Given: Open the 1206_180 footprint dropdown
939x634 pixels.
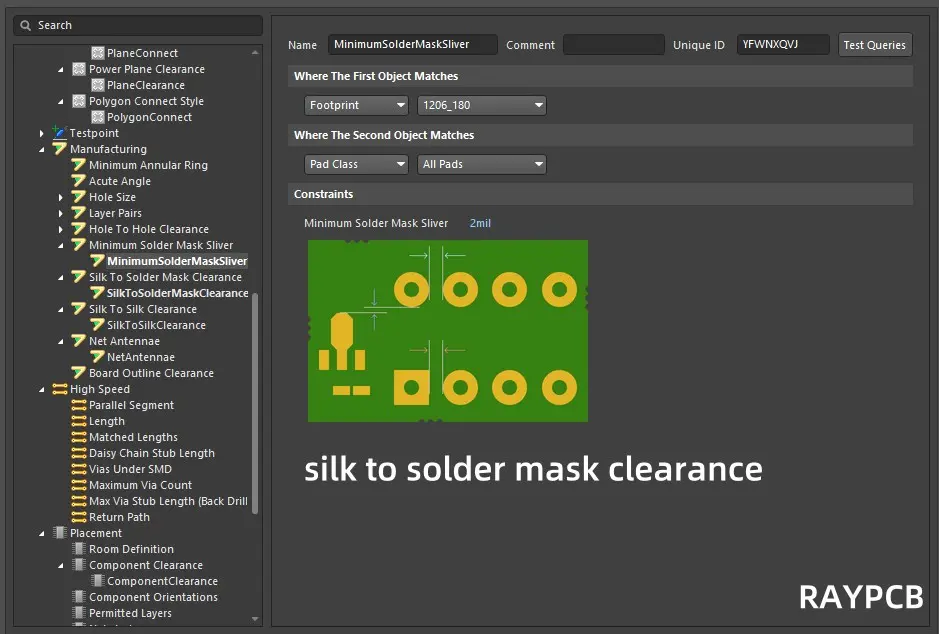Looking at the screenshot, I should pyautogui.click(x=481, y=105).
